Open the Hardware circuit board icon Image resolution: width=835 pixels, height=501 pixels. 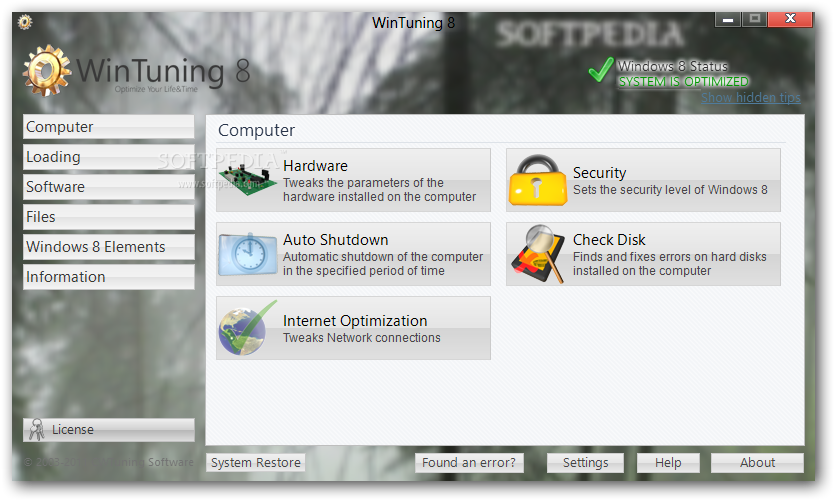coord(248,180)
